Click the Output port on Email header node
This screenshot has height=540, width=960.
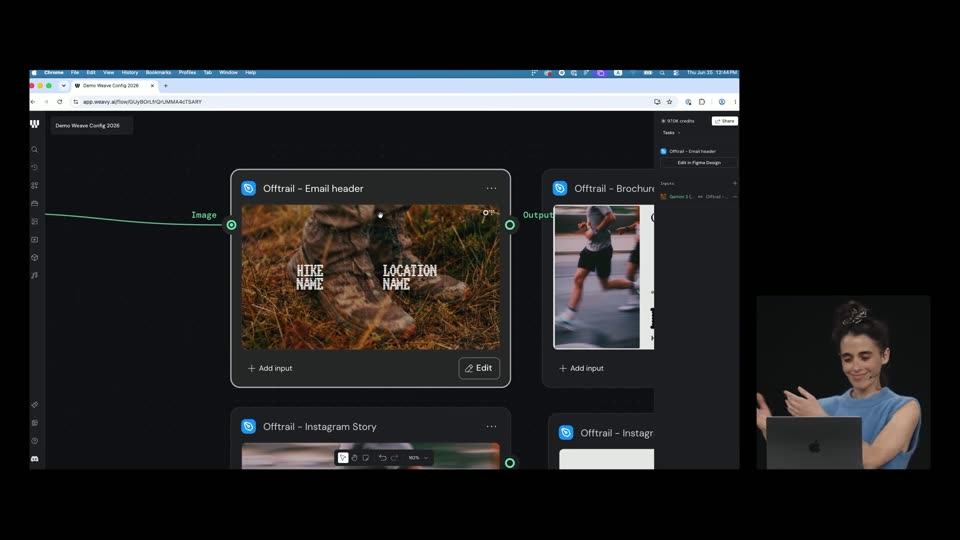click(510, 225)
